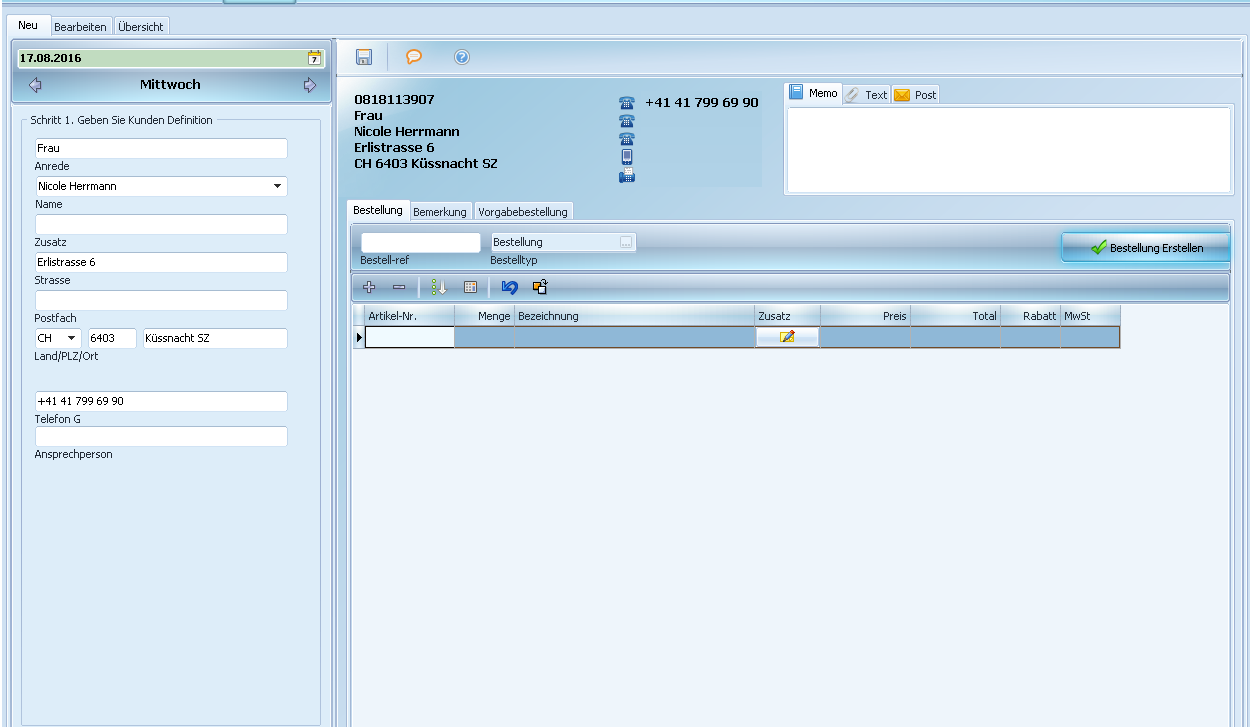The height and width of the screenshot is (727, 1250).
Task: Open the calendar picker in the date field
Action: [315, 58]
